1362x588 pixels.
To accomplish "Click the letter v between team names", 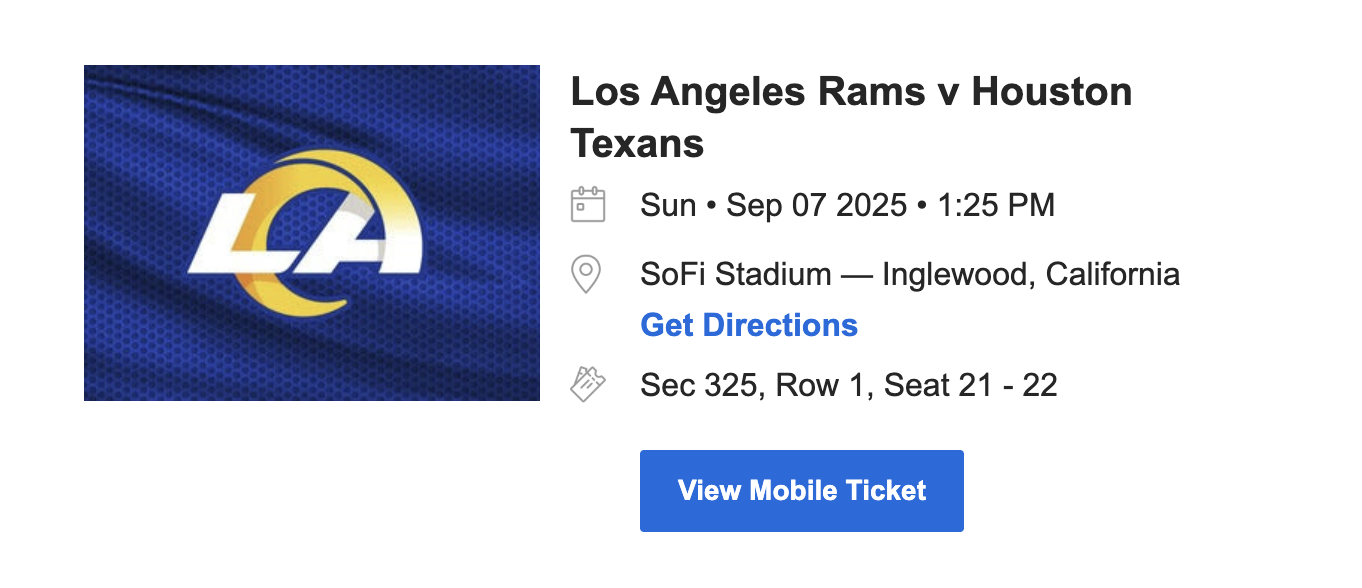I will coord(943,93).
